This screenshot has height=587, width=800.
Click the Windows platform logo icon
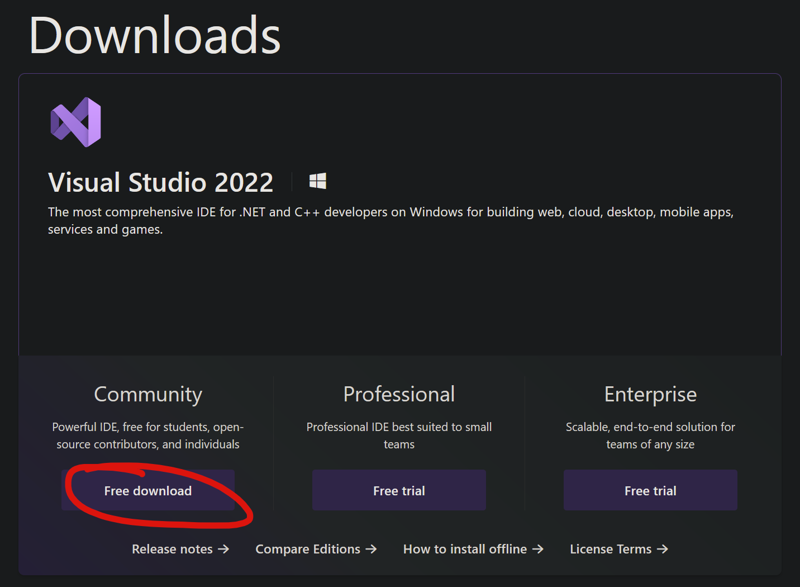pos(317,181)
